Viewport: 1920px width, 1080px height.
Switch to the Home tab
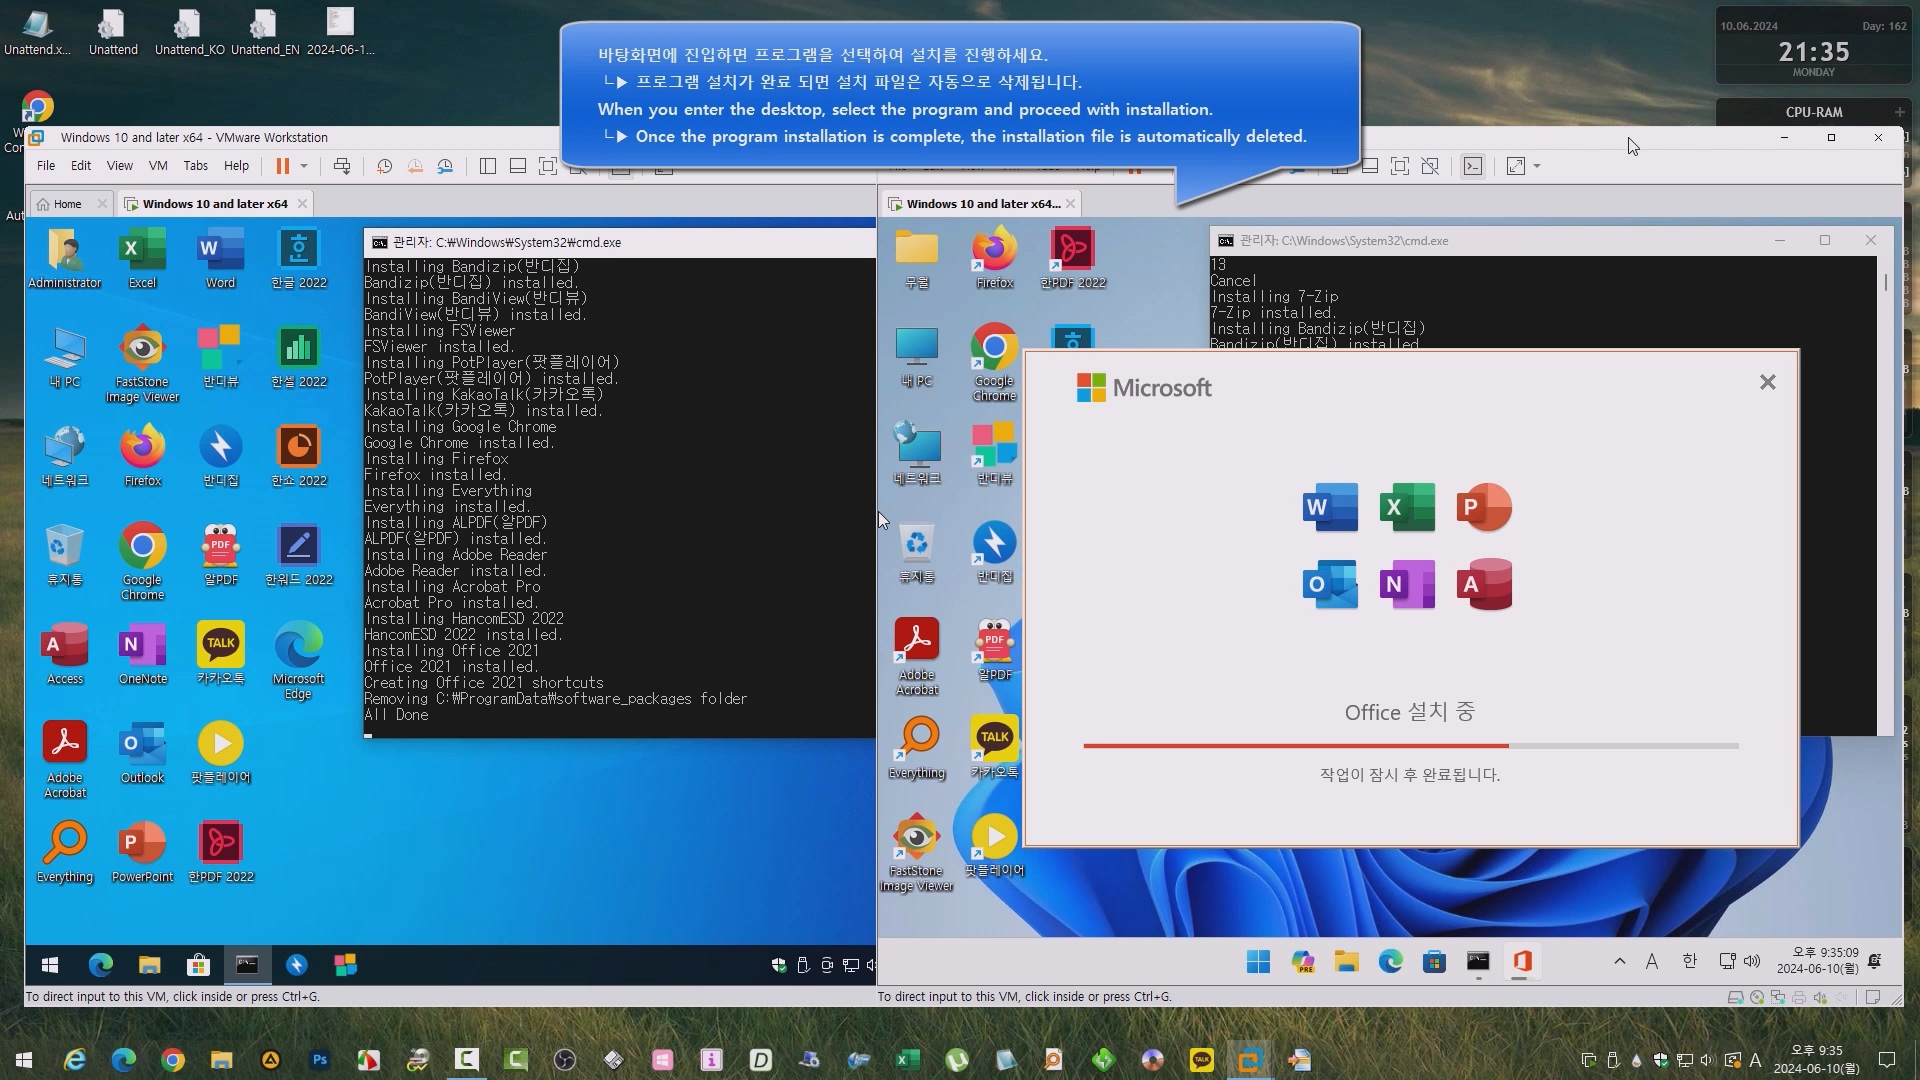point(68,204)
